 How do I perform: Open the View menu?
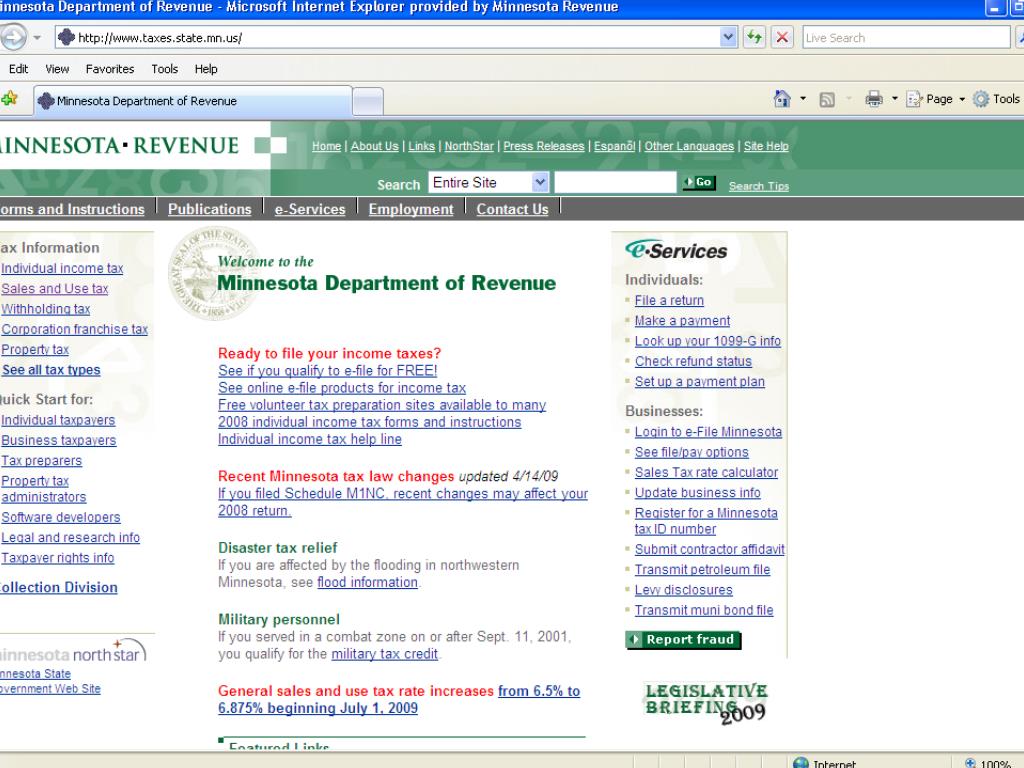(x=57, y=69)
